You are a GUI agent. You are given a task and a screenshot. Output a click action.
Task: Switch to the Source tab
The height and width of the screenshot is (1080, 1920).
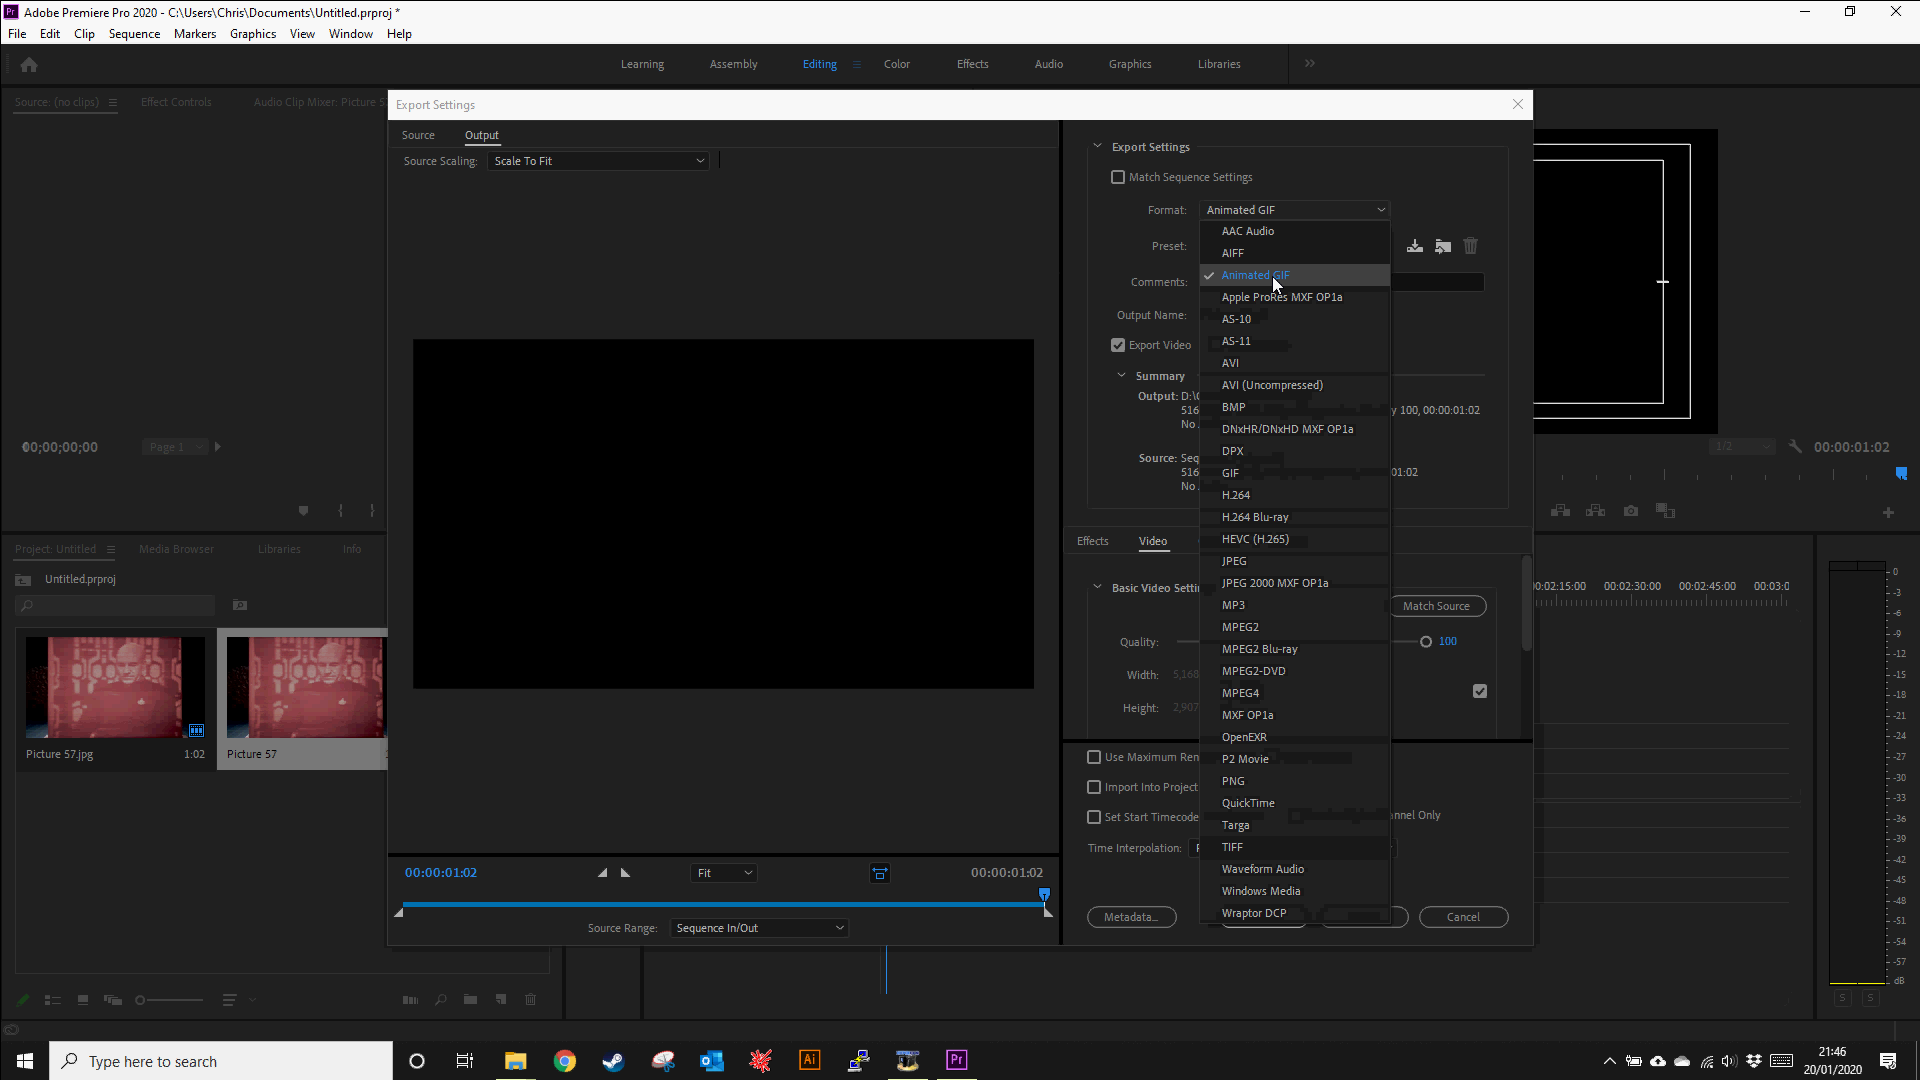[x=418, y=135]
